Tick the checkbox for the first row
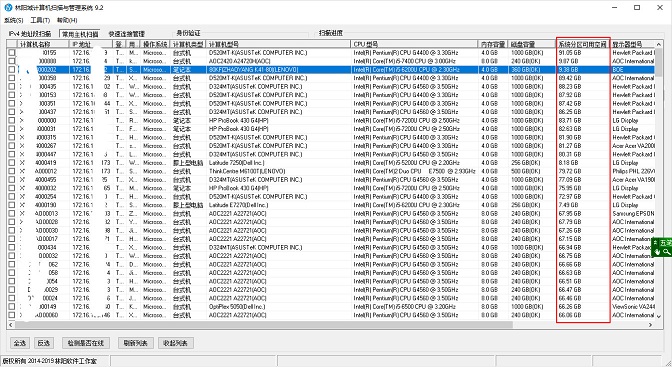This screenshot has width=672, height=367. (12, 53)
